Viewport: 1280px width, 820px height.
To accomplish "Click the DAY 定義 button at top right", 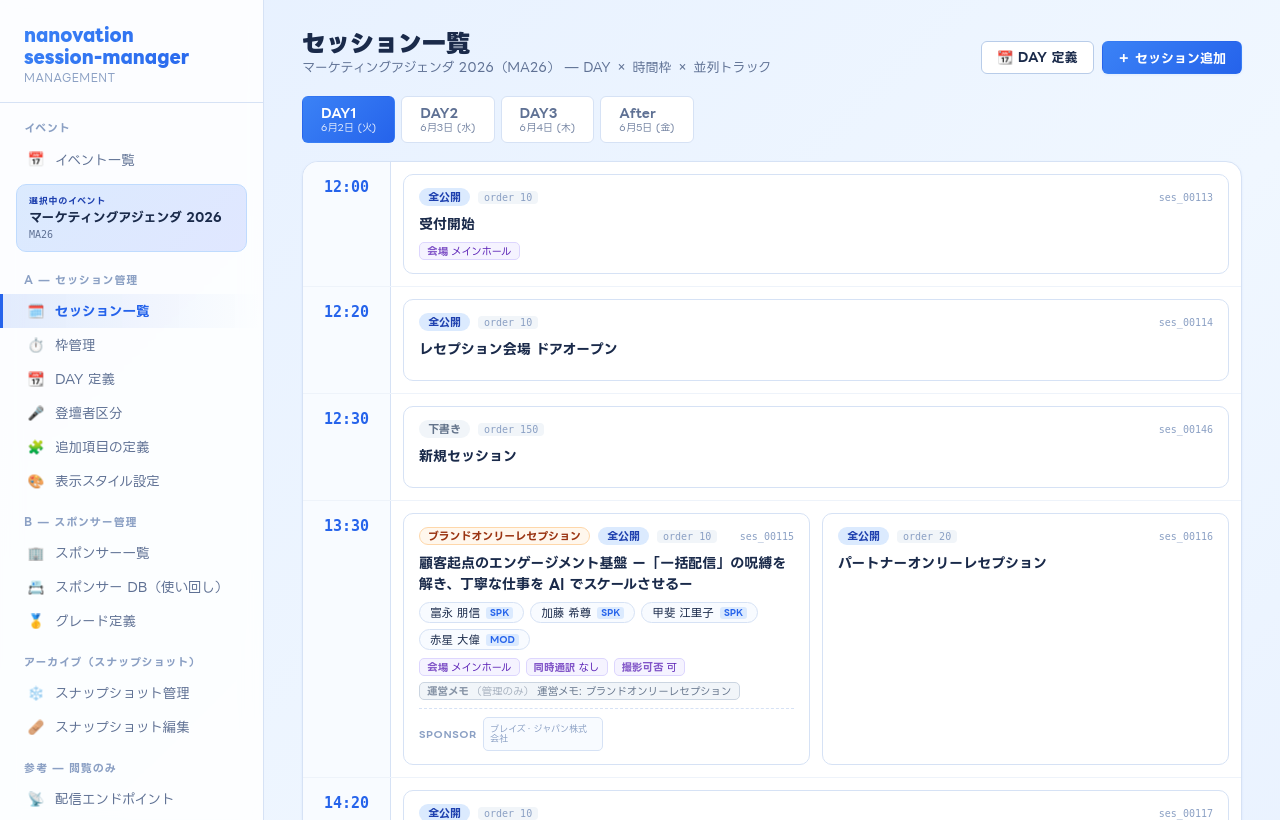I will click(x=1037, y=58).
